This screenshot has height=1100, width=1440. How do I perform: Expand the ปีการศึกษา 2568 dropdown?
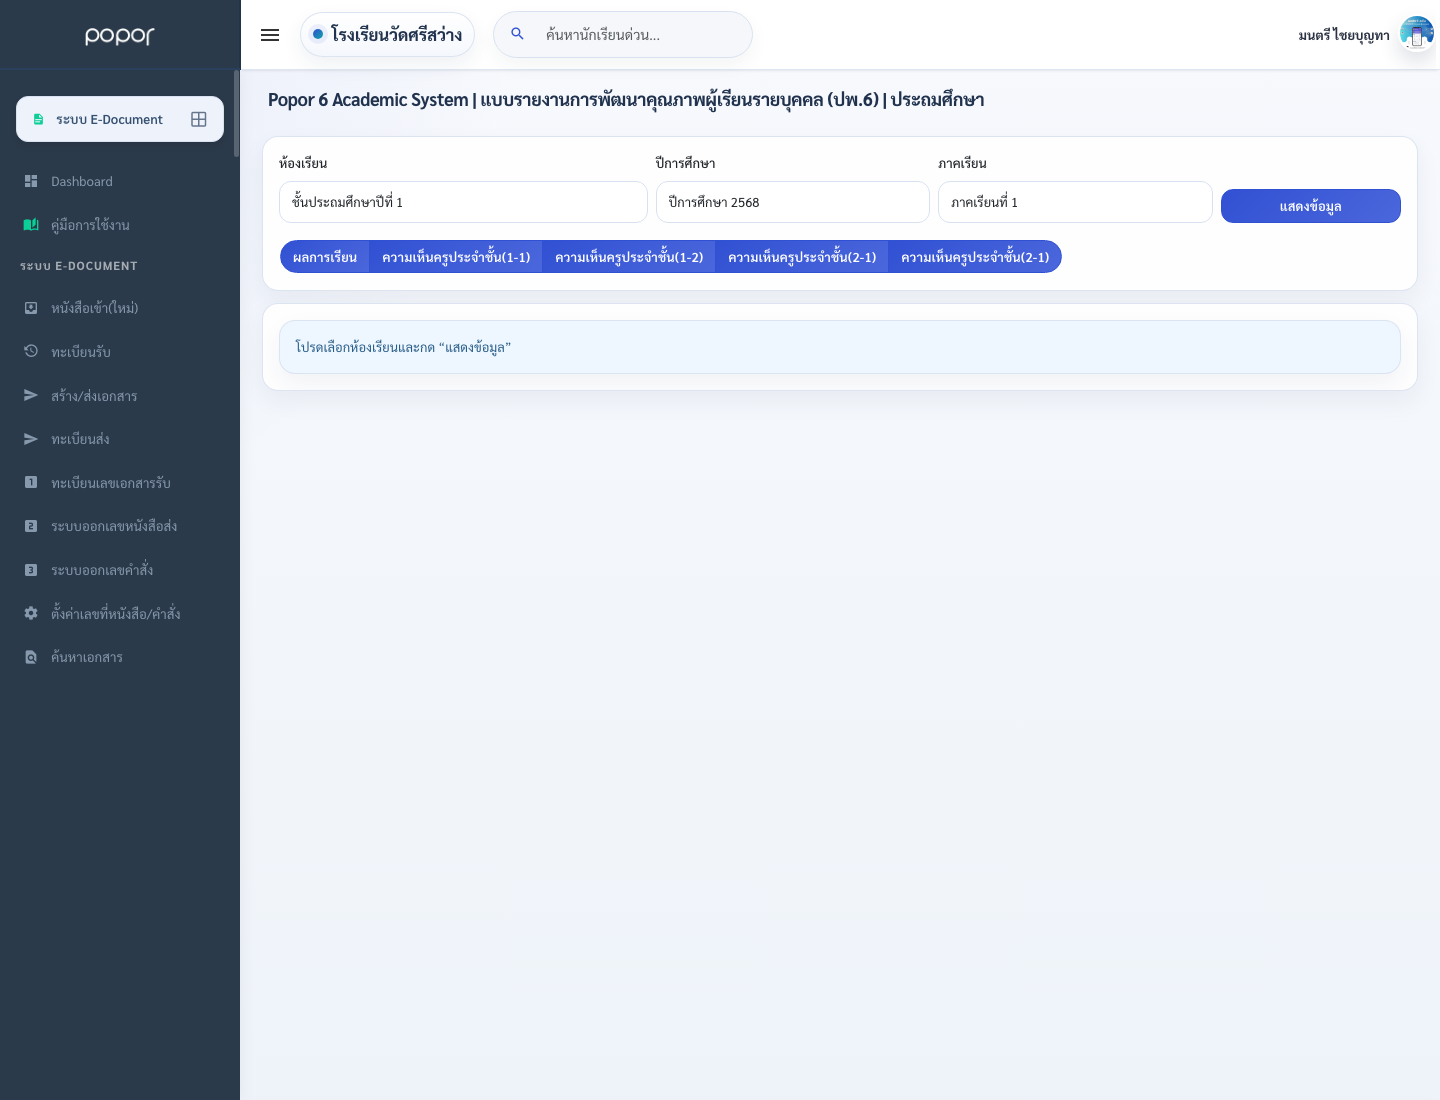pyautogui.click(x=793, y=202)
